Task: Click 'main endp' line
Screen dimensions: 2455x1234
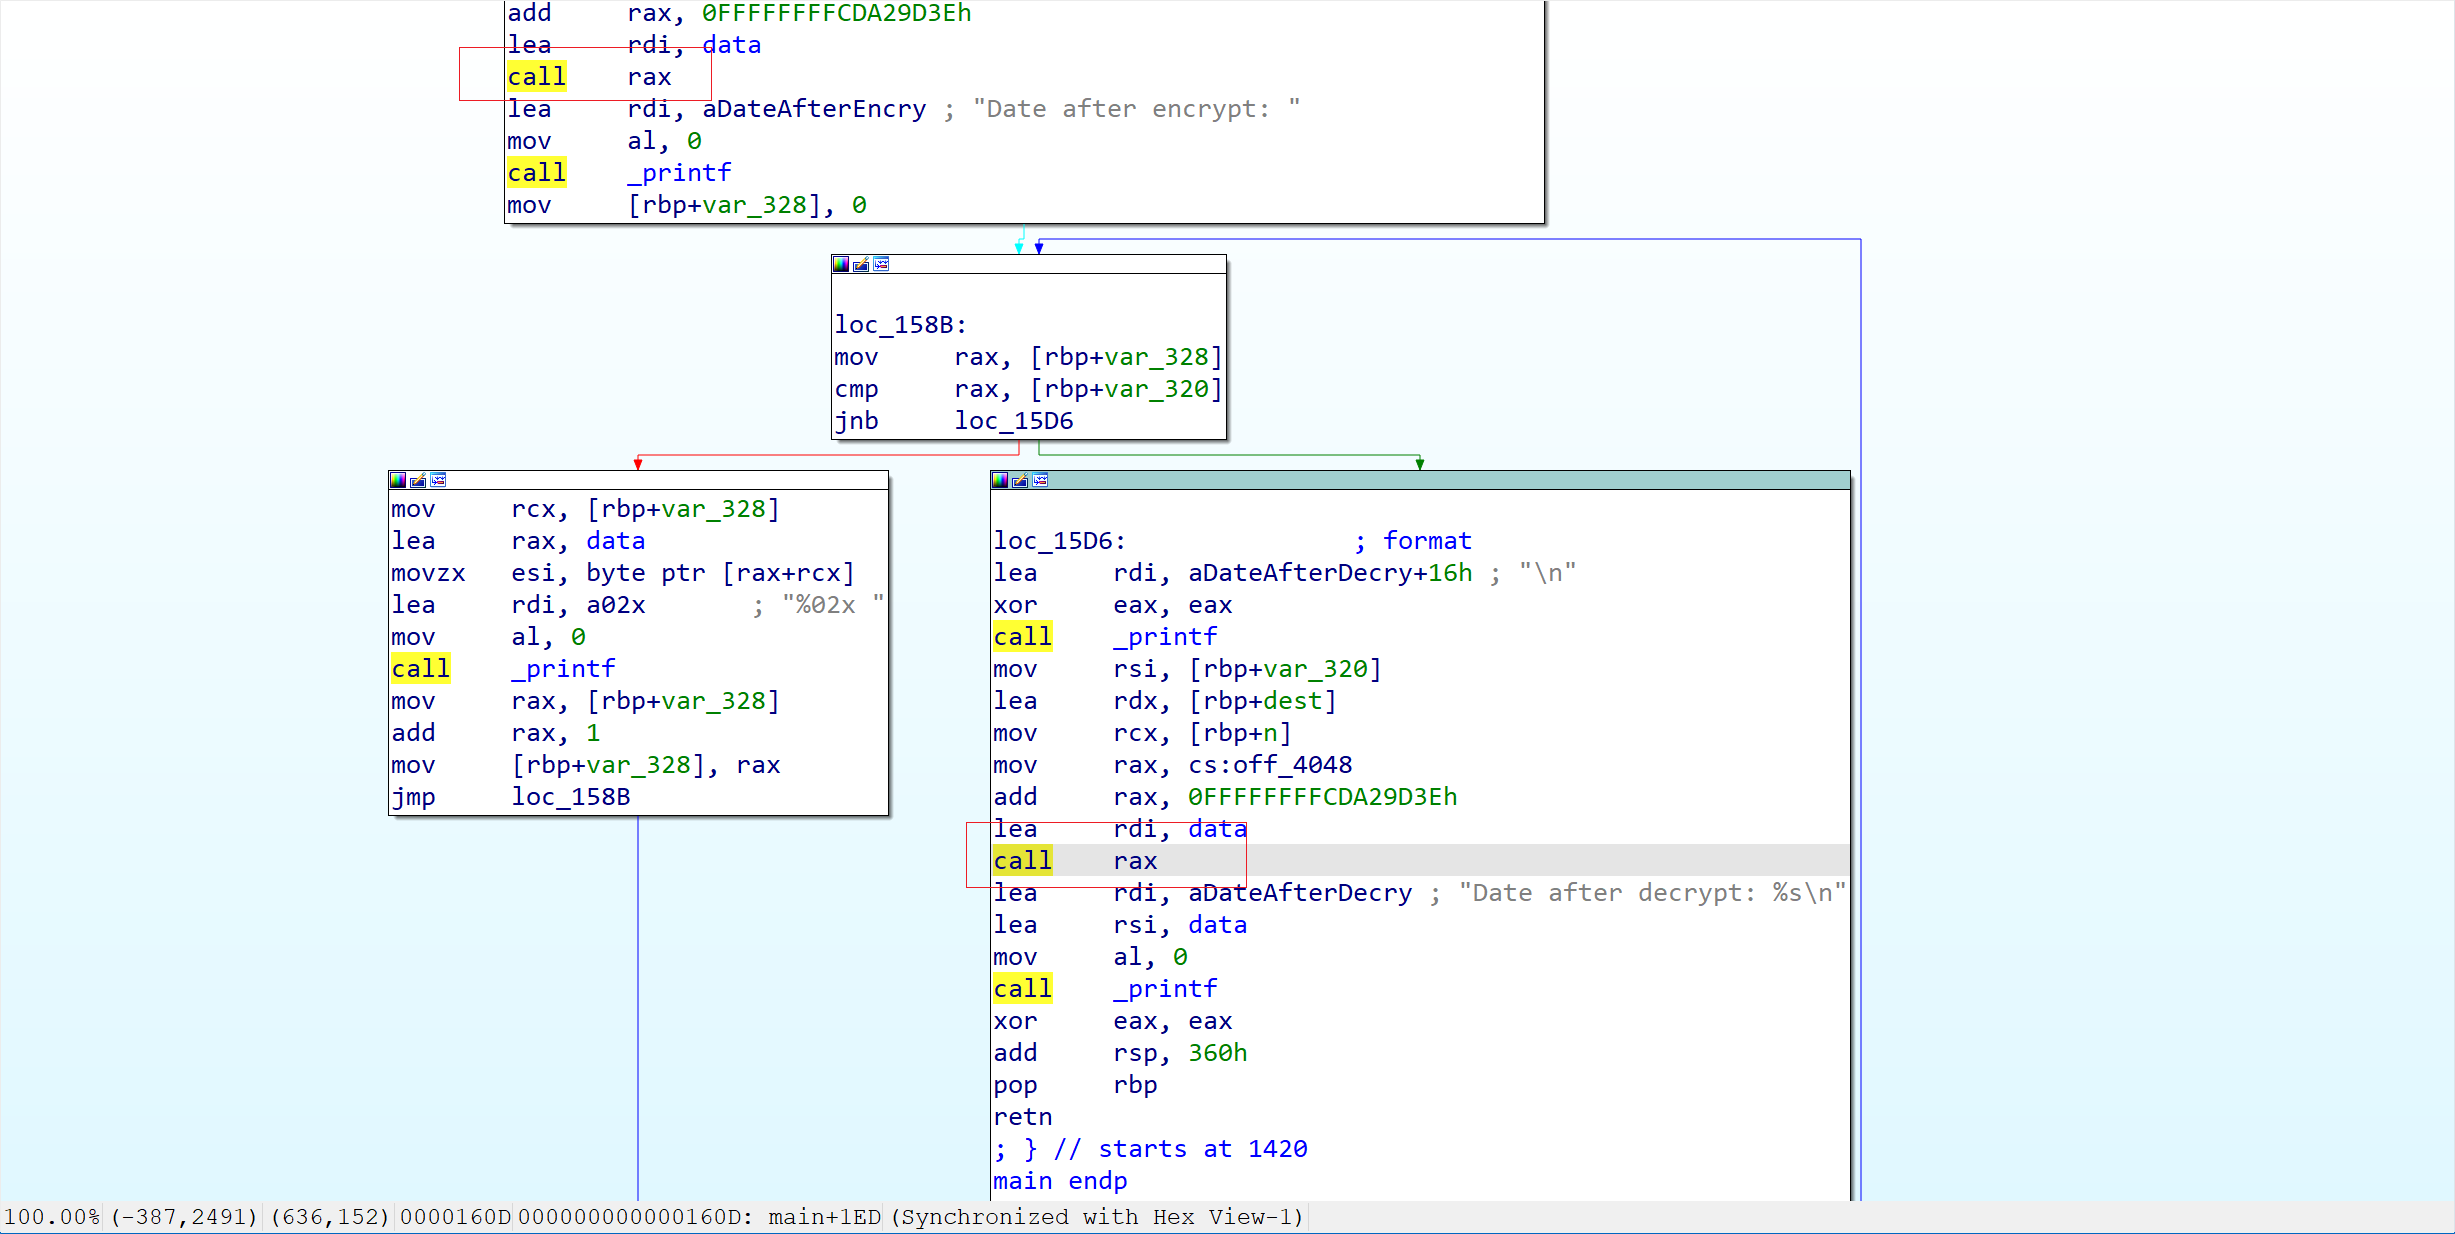Action: click(x=1060, y=1181)
